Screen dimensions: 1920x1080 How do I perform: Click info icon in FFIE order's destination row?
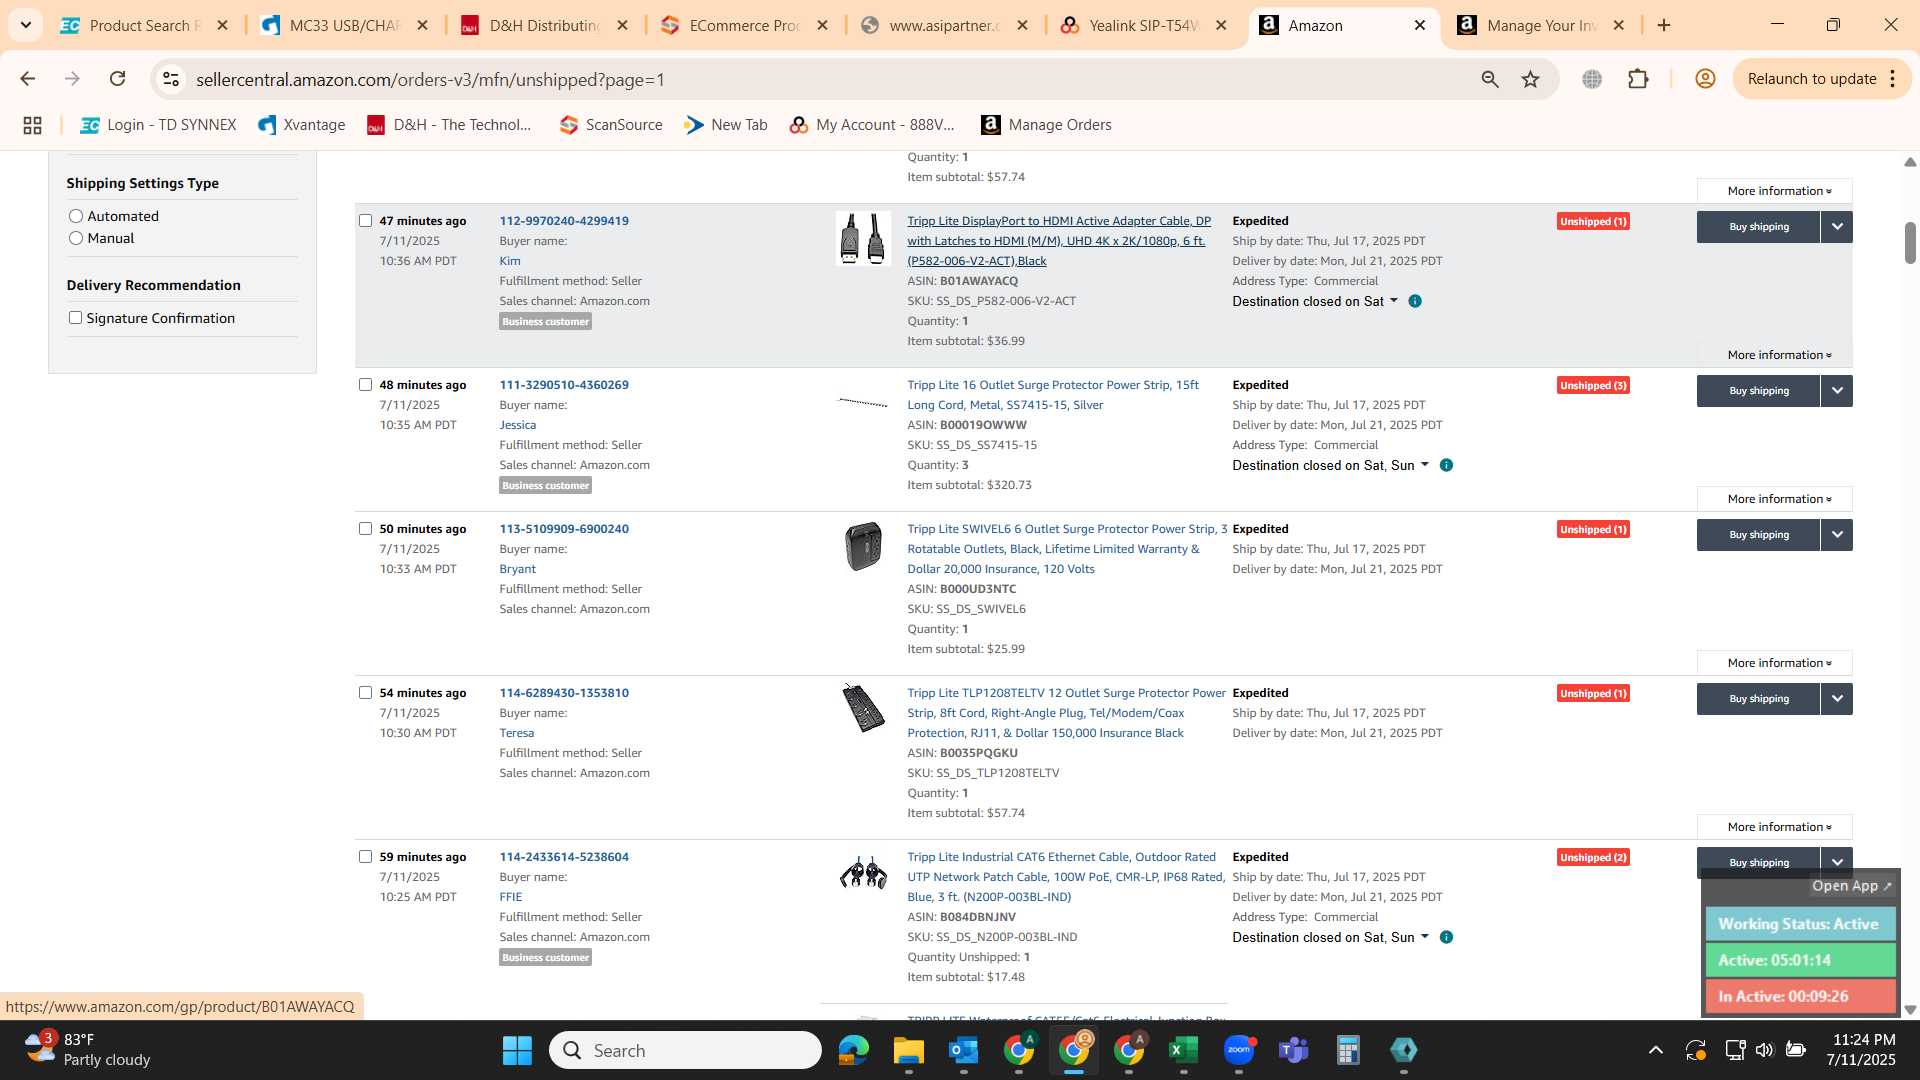point(1446,937)
